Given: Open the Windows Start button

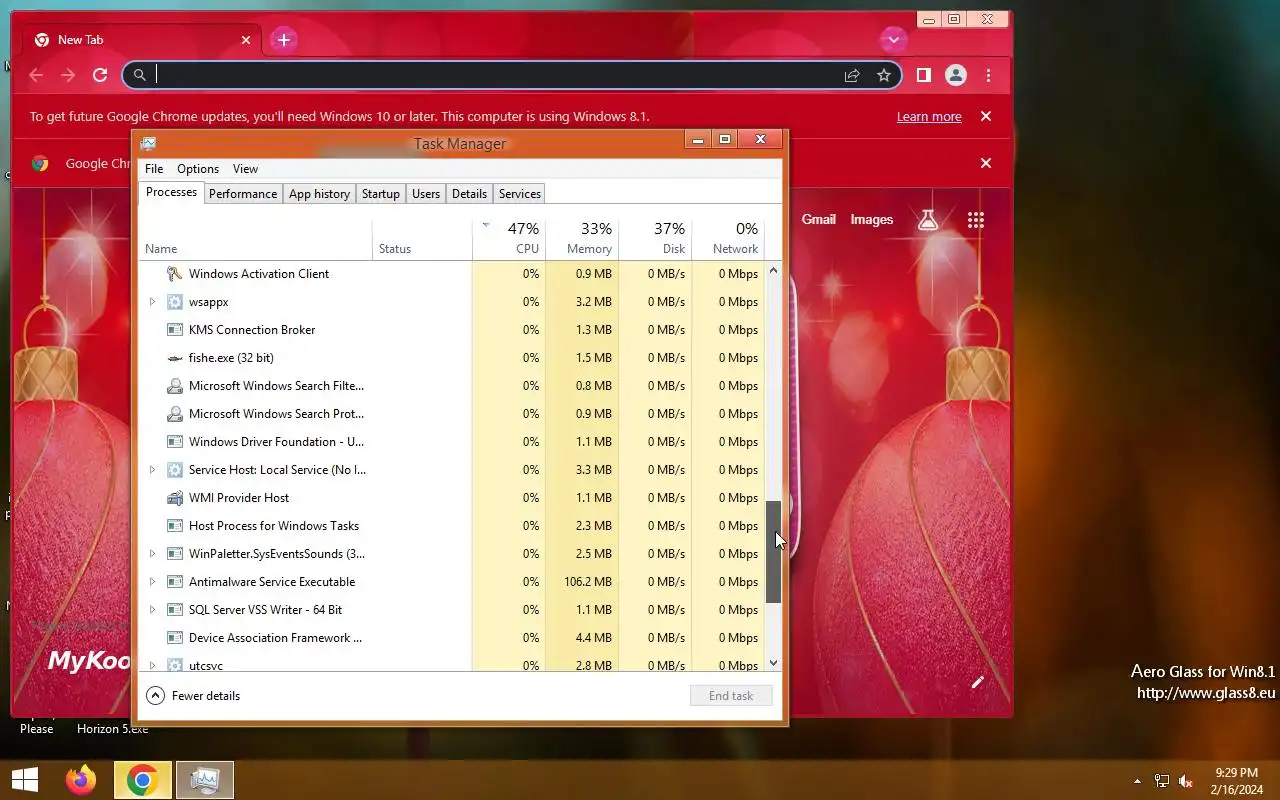Looking at the screenshot, I should pos(25,780).
